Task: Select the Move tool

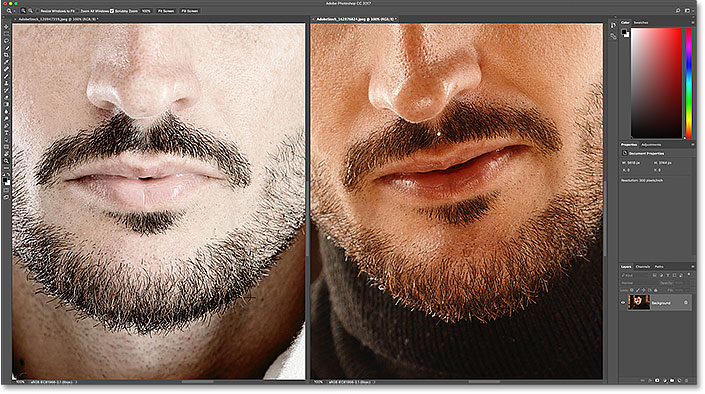Action: click(6, 27)
